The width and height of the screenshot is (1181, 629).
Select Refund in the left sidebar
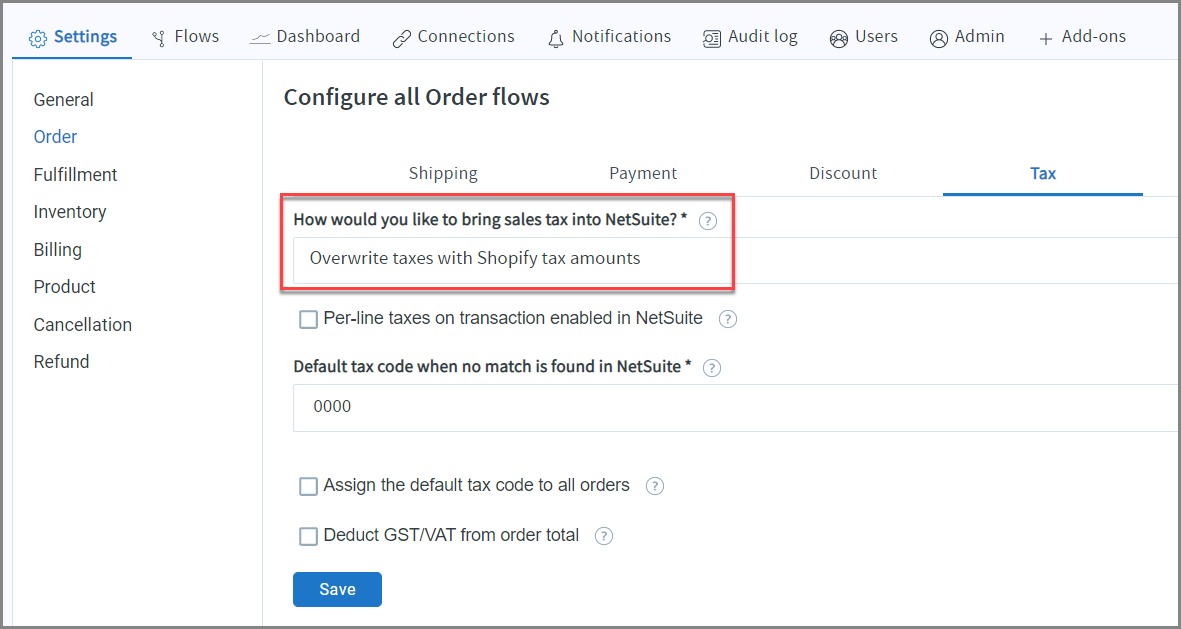click(61, 362)
